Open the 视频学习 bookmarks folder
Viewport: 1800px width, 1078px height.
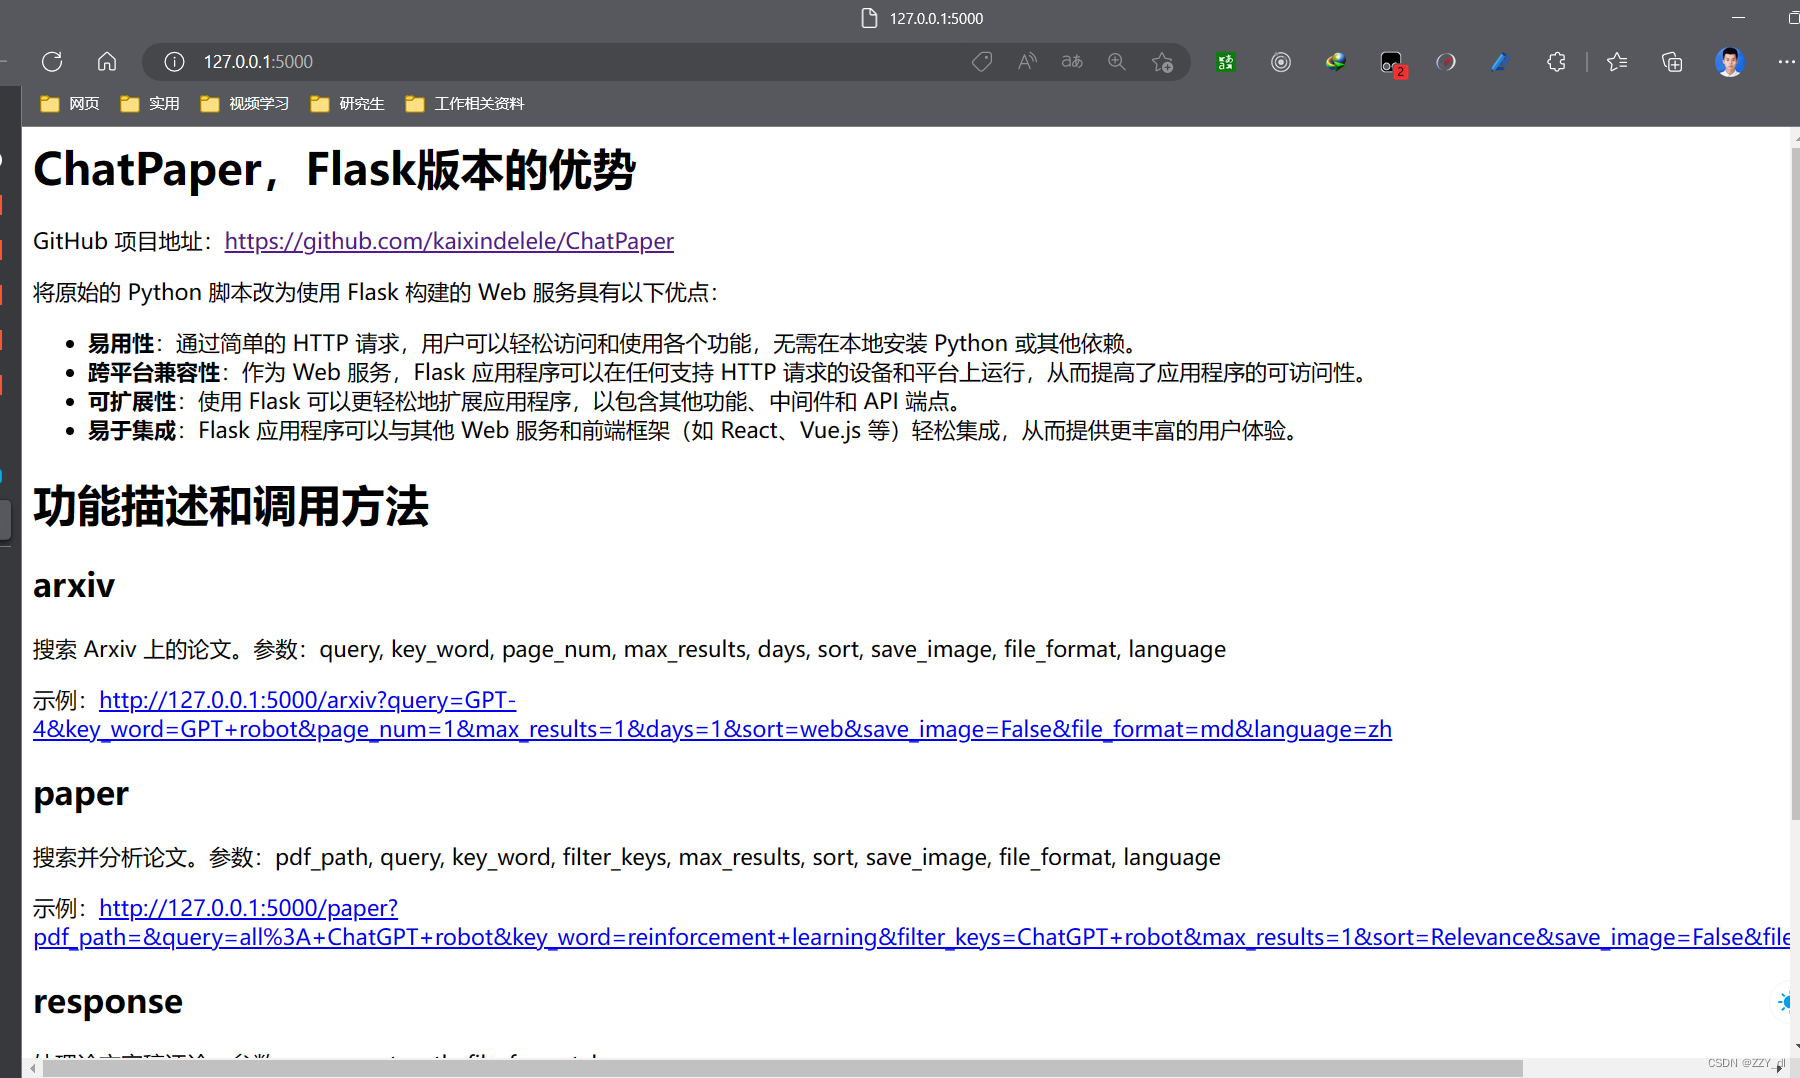[x=245, y=104]
